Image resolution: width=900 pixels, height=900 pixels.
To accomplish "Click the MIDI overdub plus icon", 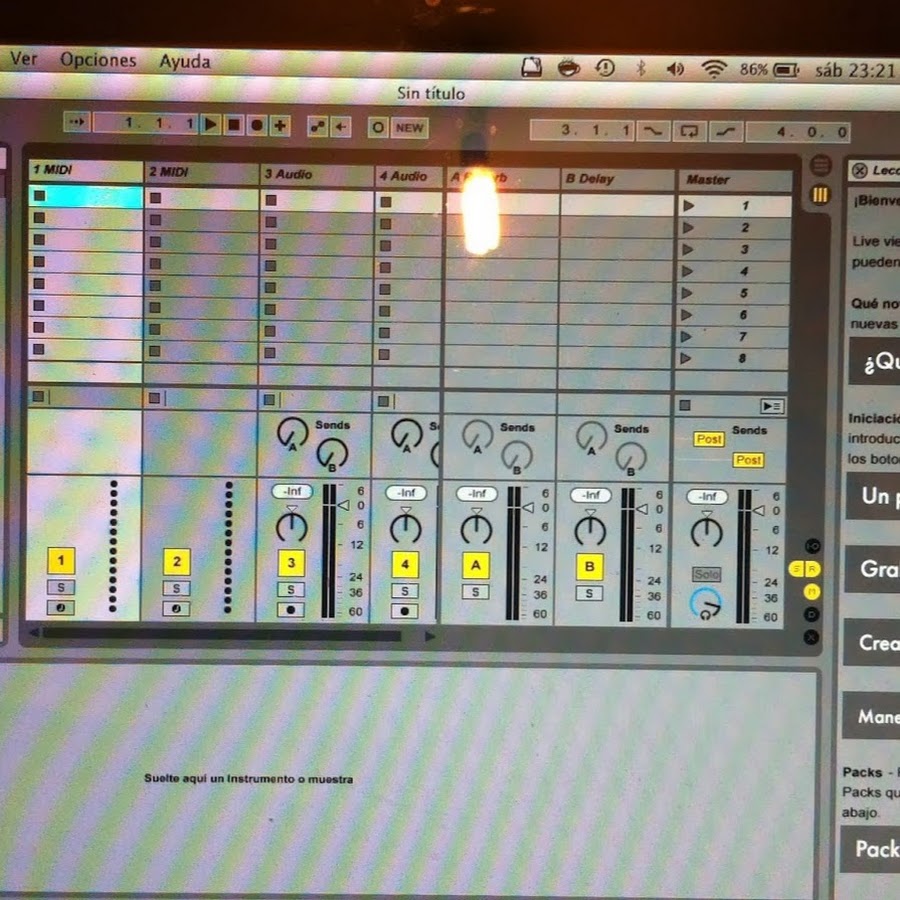I will (x=280, y=125).
